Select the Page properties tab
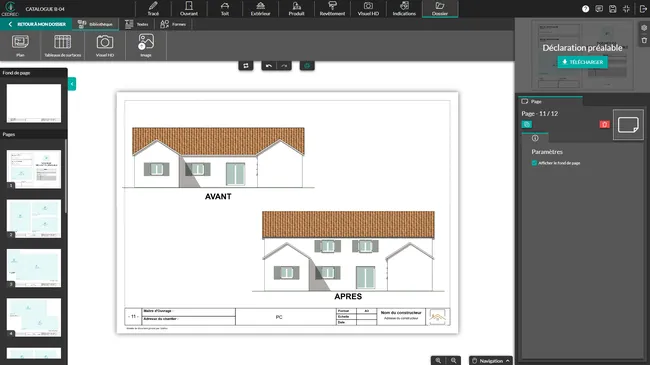The image size is (650, 365). [550, 101]
